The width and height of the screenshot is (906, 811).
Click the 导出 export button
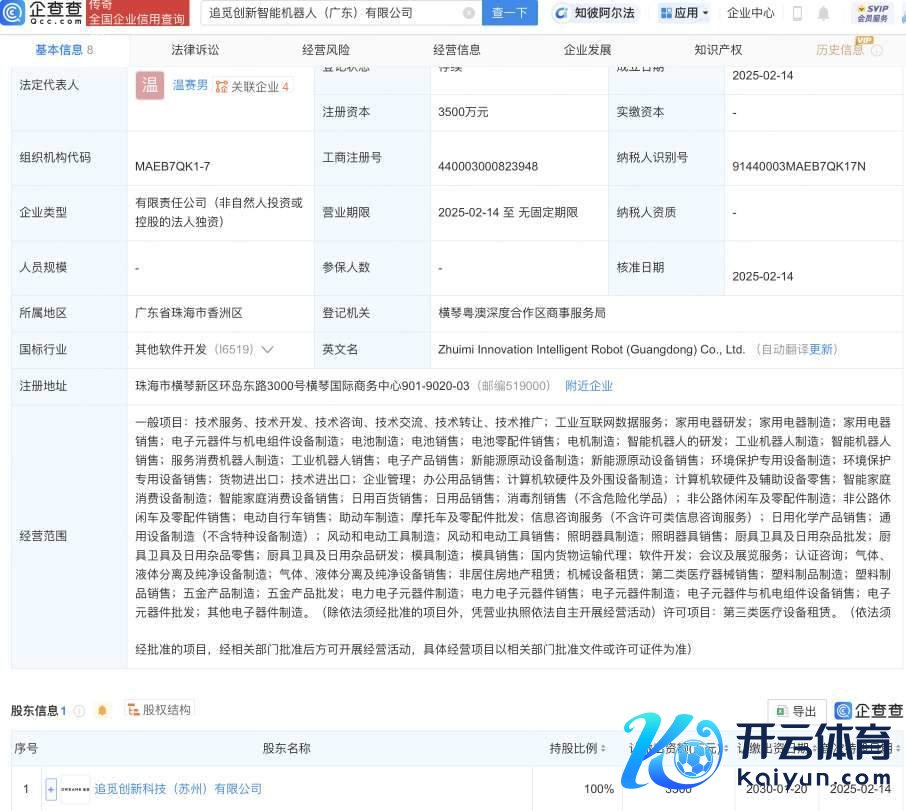tap(797, 711)
